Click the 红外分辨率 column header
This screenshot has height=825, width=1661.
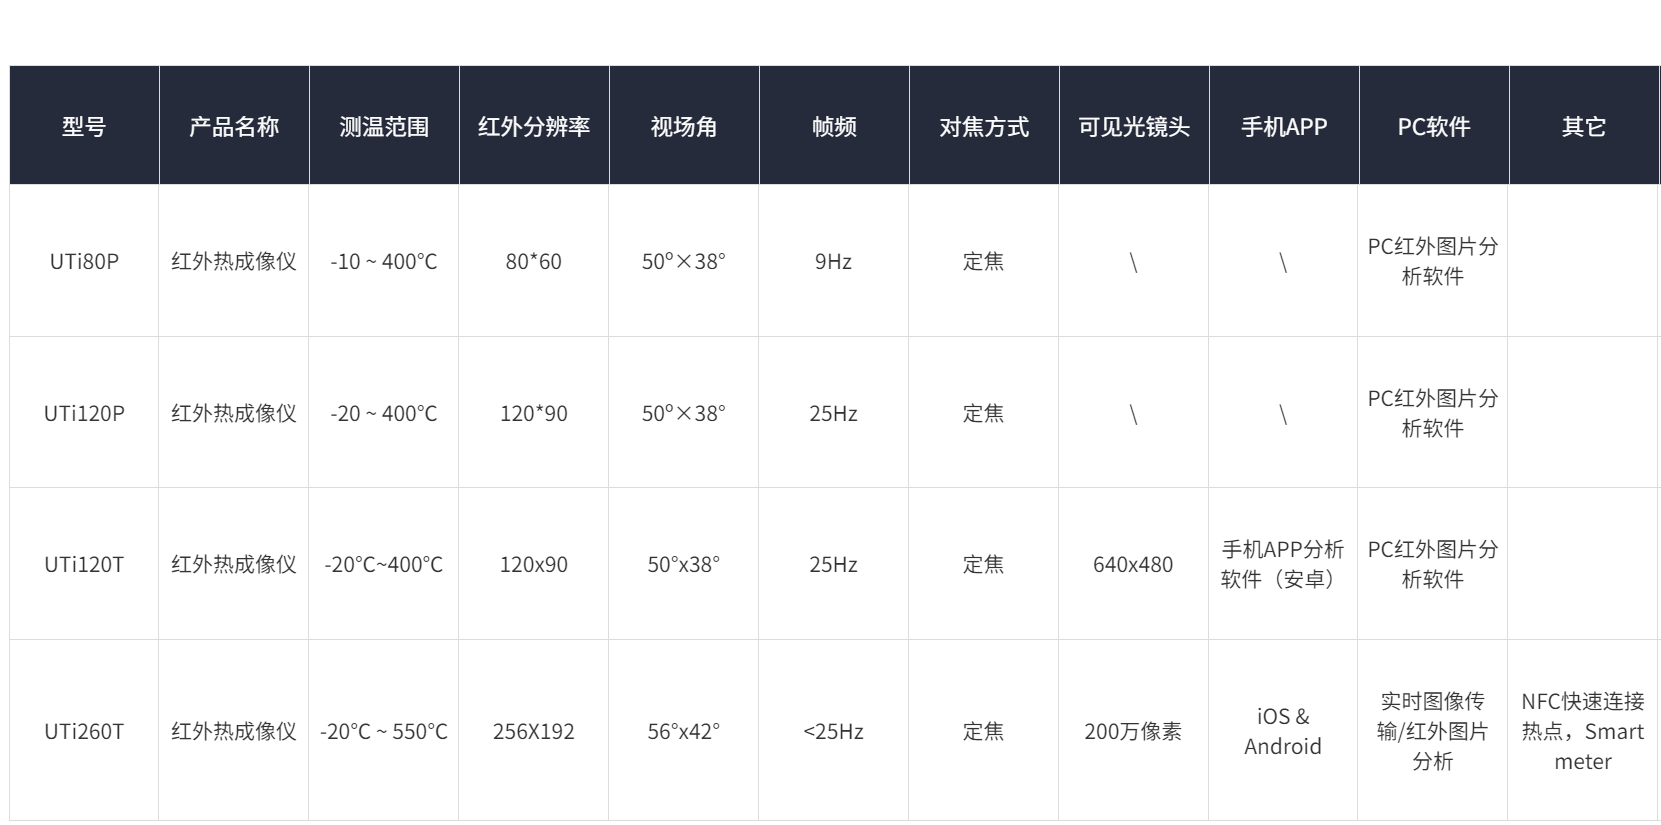point(534,127)
